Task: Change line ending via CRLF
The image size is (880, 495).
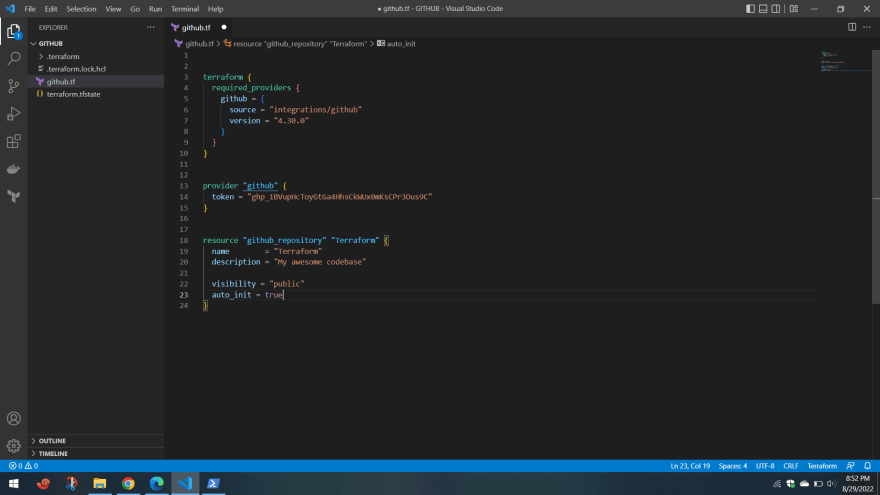Action: point(791,466)
